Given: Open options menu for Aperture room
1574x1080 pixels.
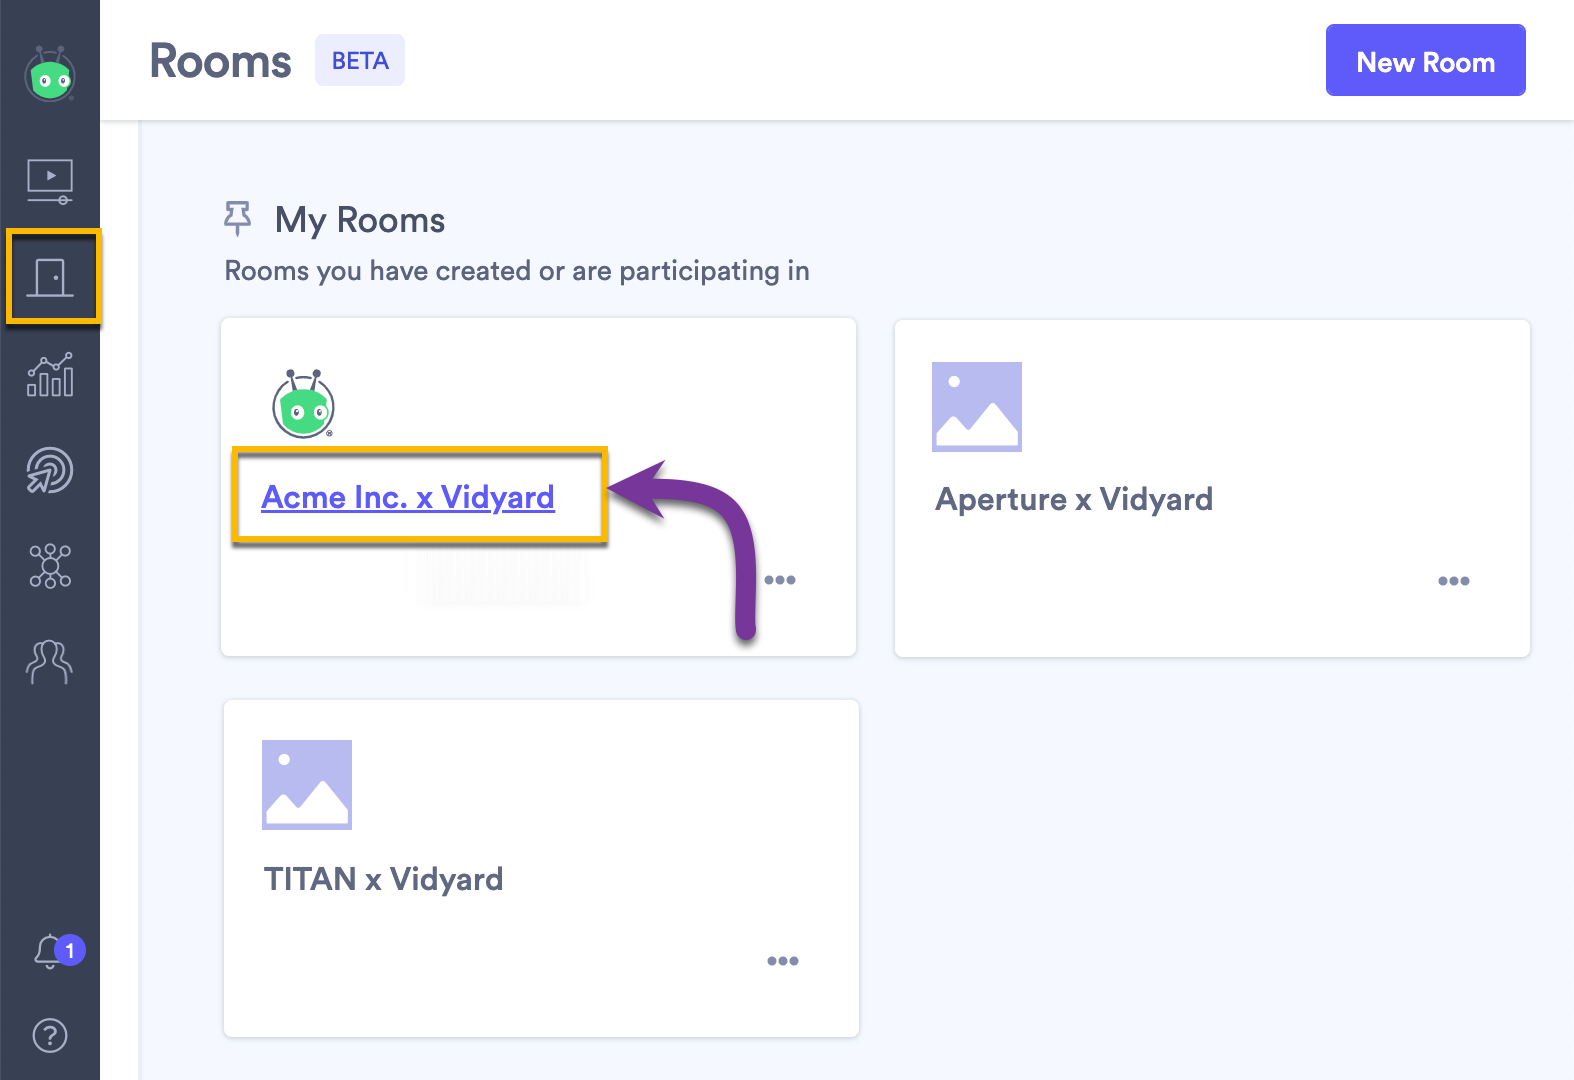Looking at the screenshot, I should point(1454,581).
